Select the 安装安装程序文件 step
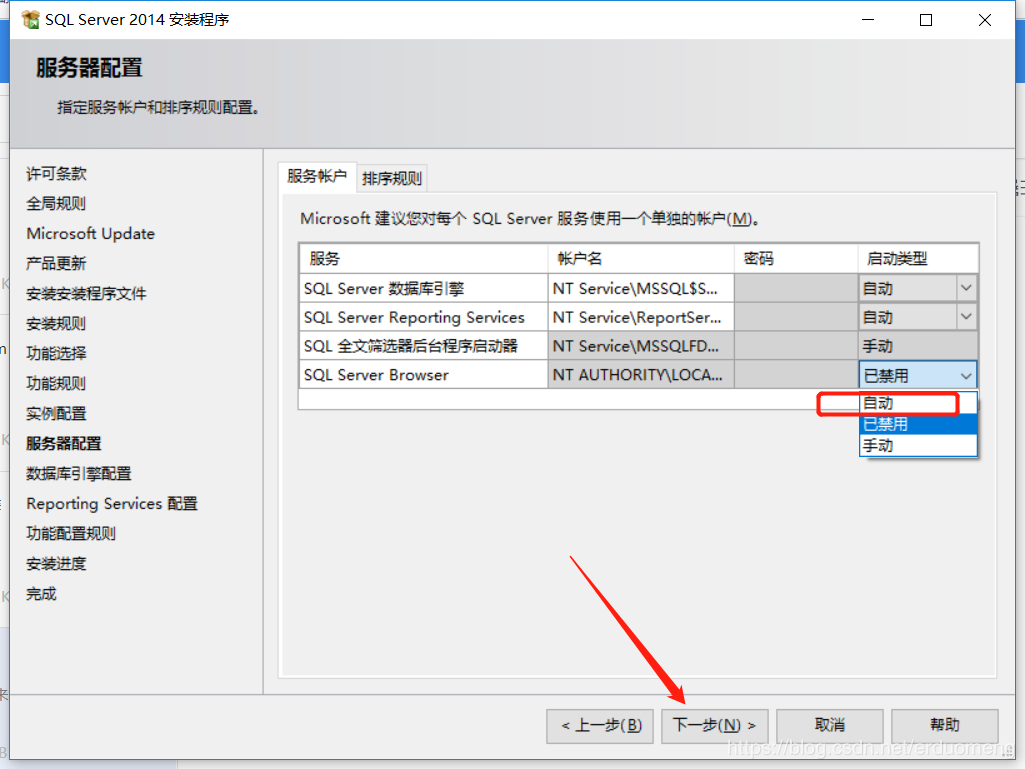Image resolution: width=1025 pixels, height=769 pixels. pyautogui.click(x=86, y=294)
